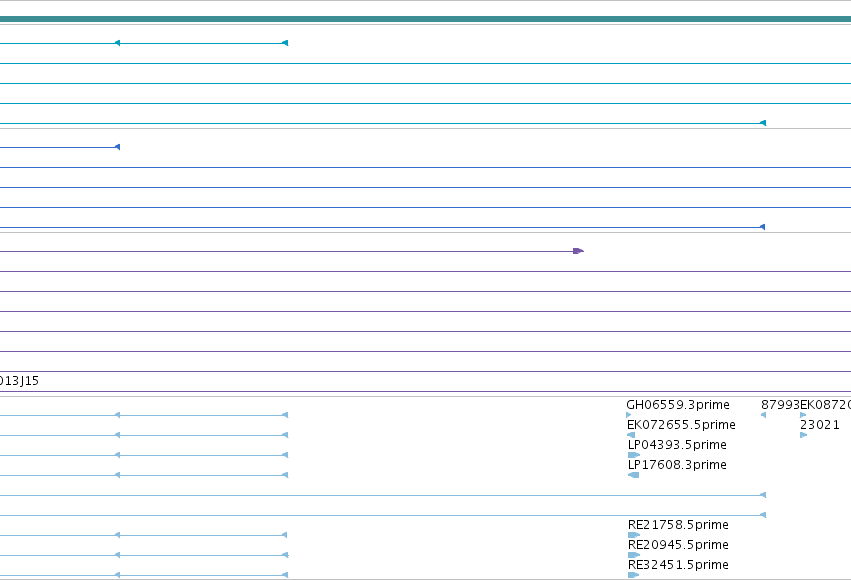This screenshot has height=580, width=851.
Task: Click the LP04393.5prime feature label
Action: [677, 445]
